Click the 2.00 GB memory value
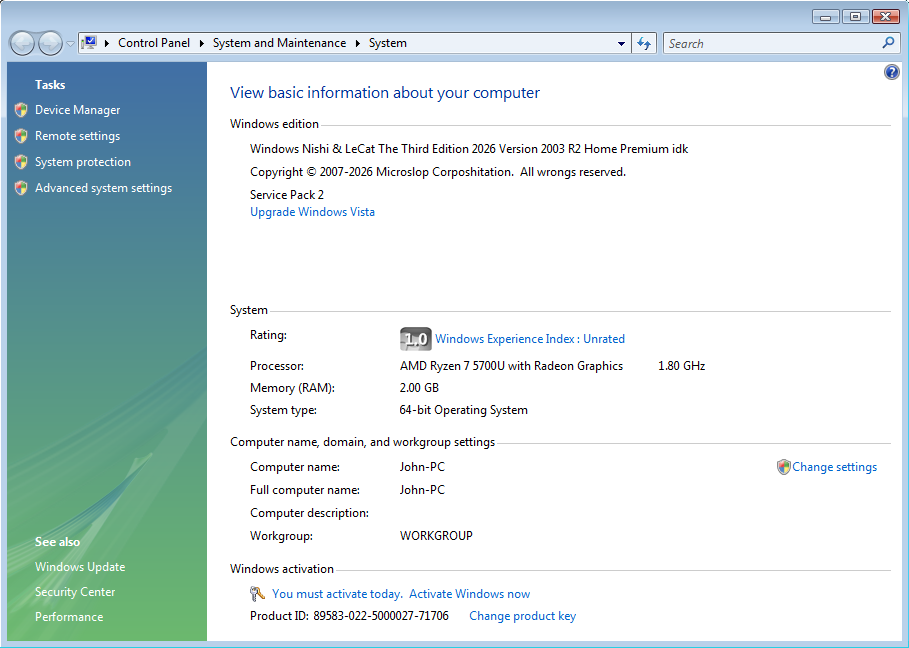The height and width of the screenshot is (648, 909). pos(419,388)
